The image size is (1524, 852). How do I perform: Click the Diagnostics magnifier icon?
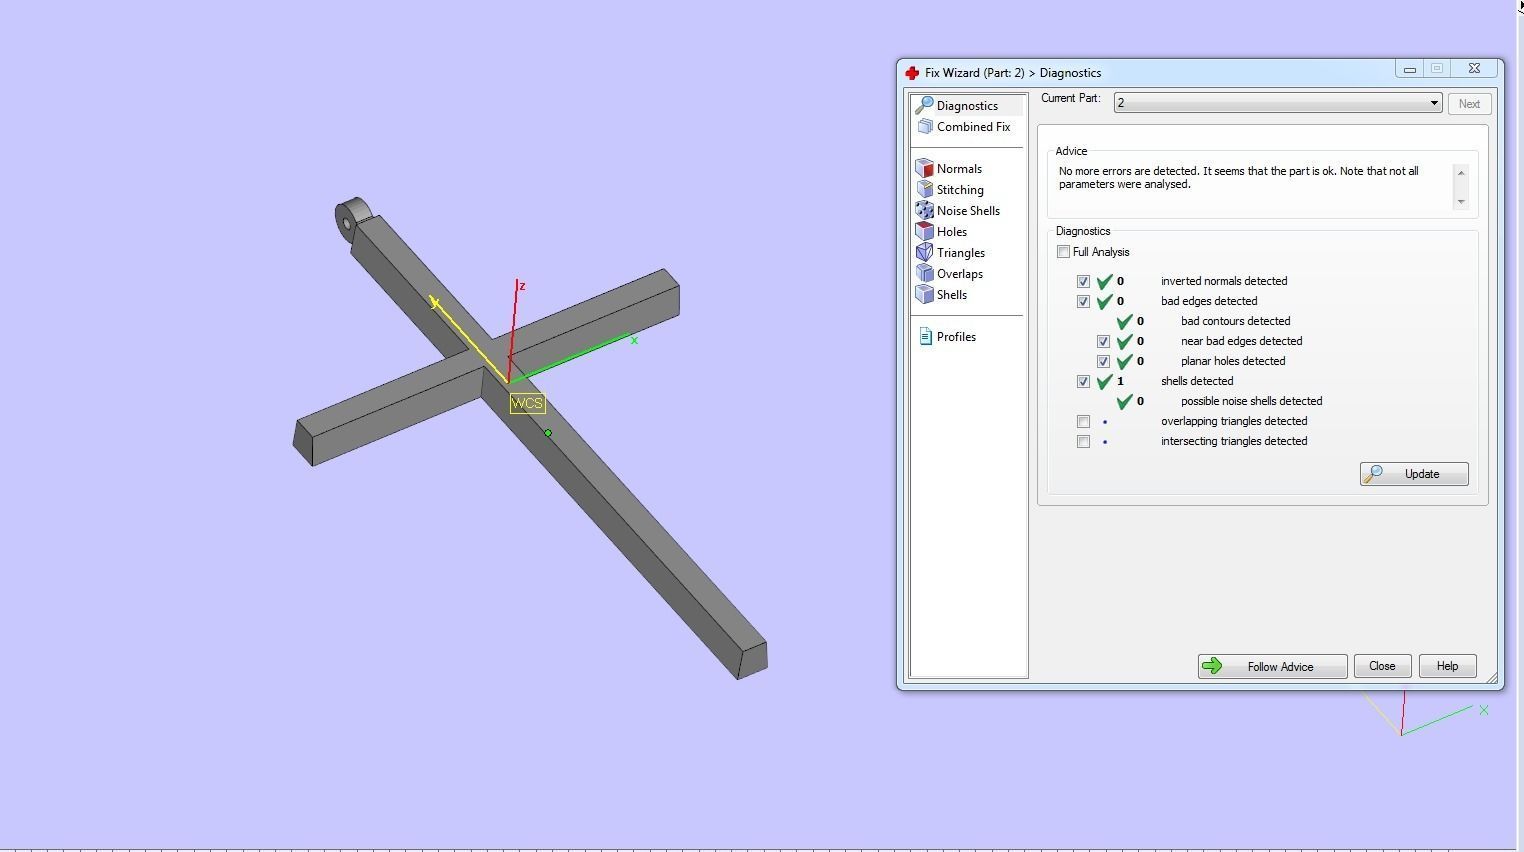coord(924,105)
